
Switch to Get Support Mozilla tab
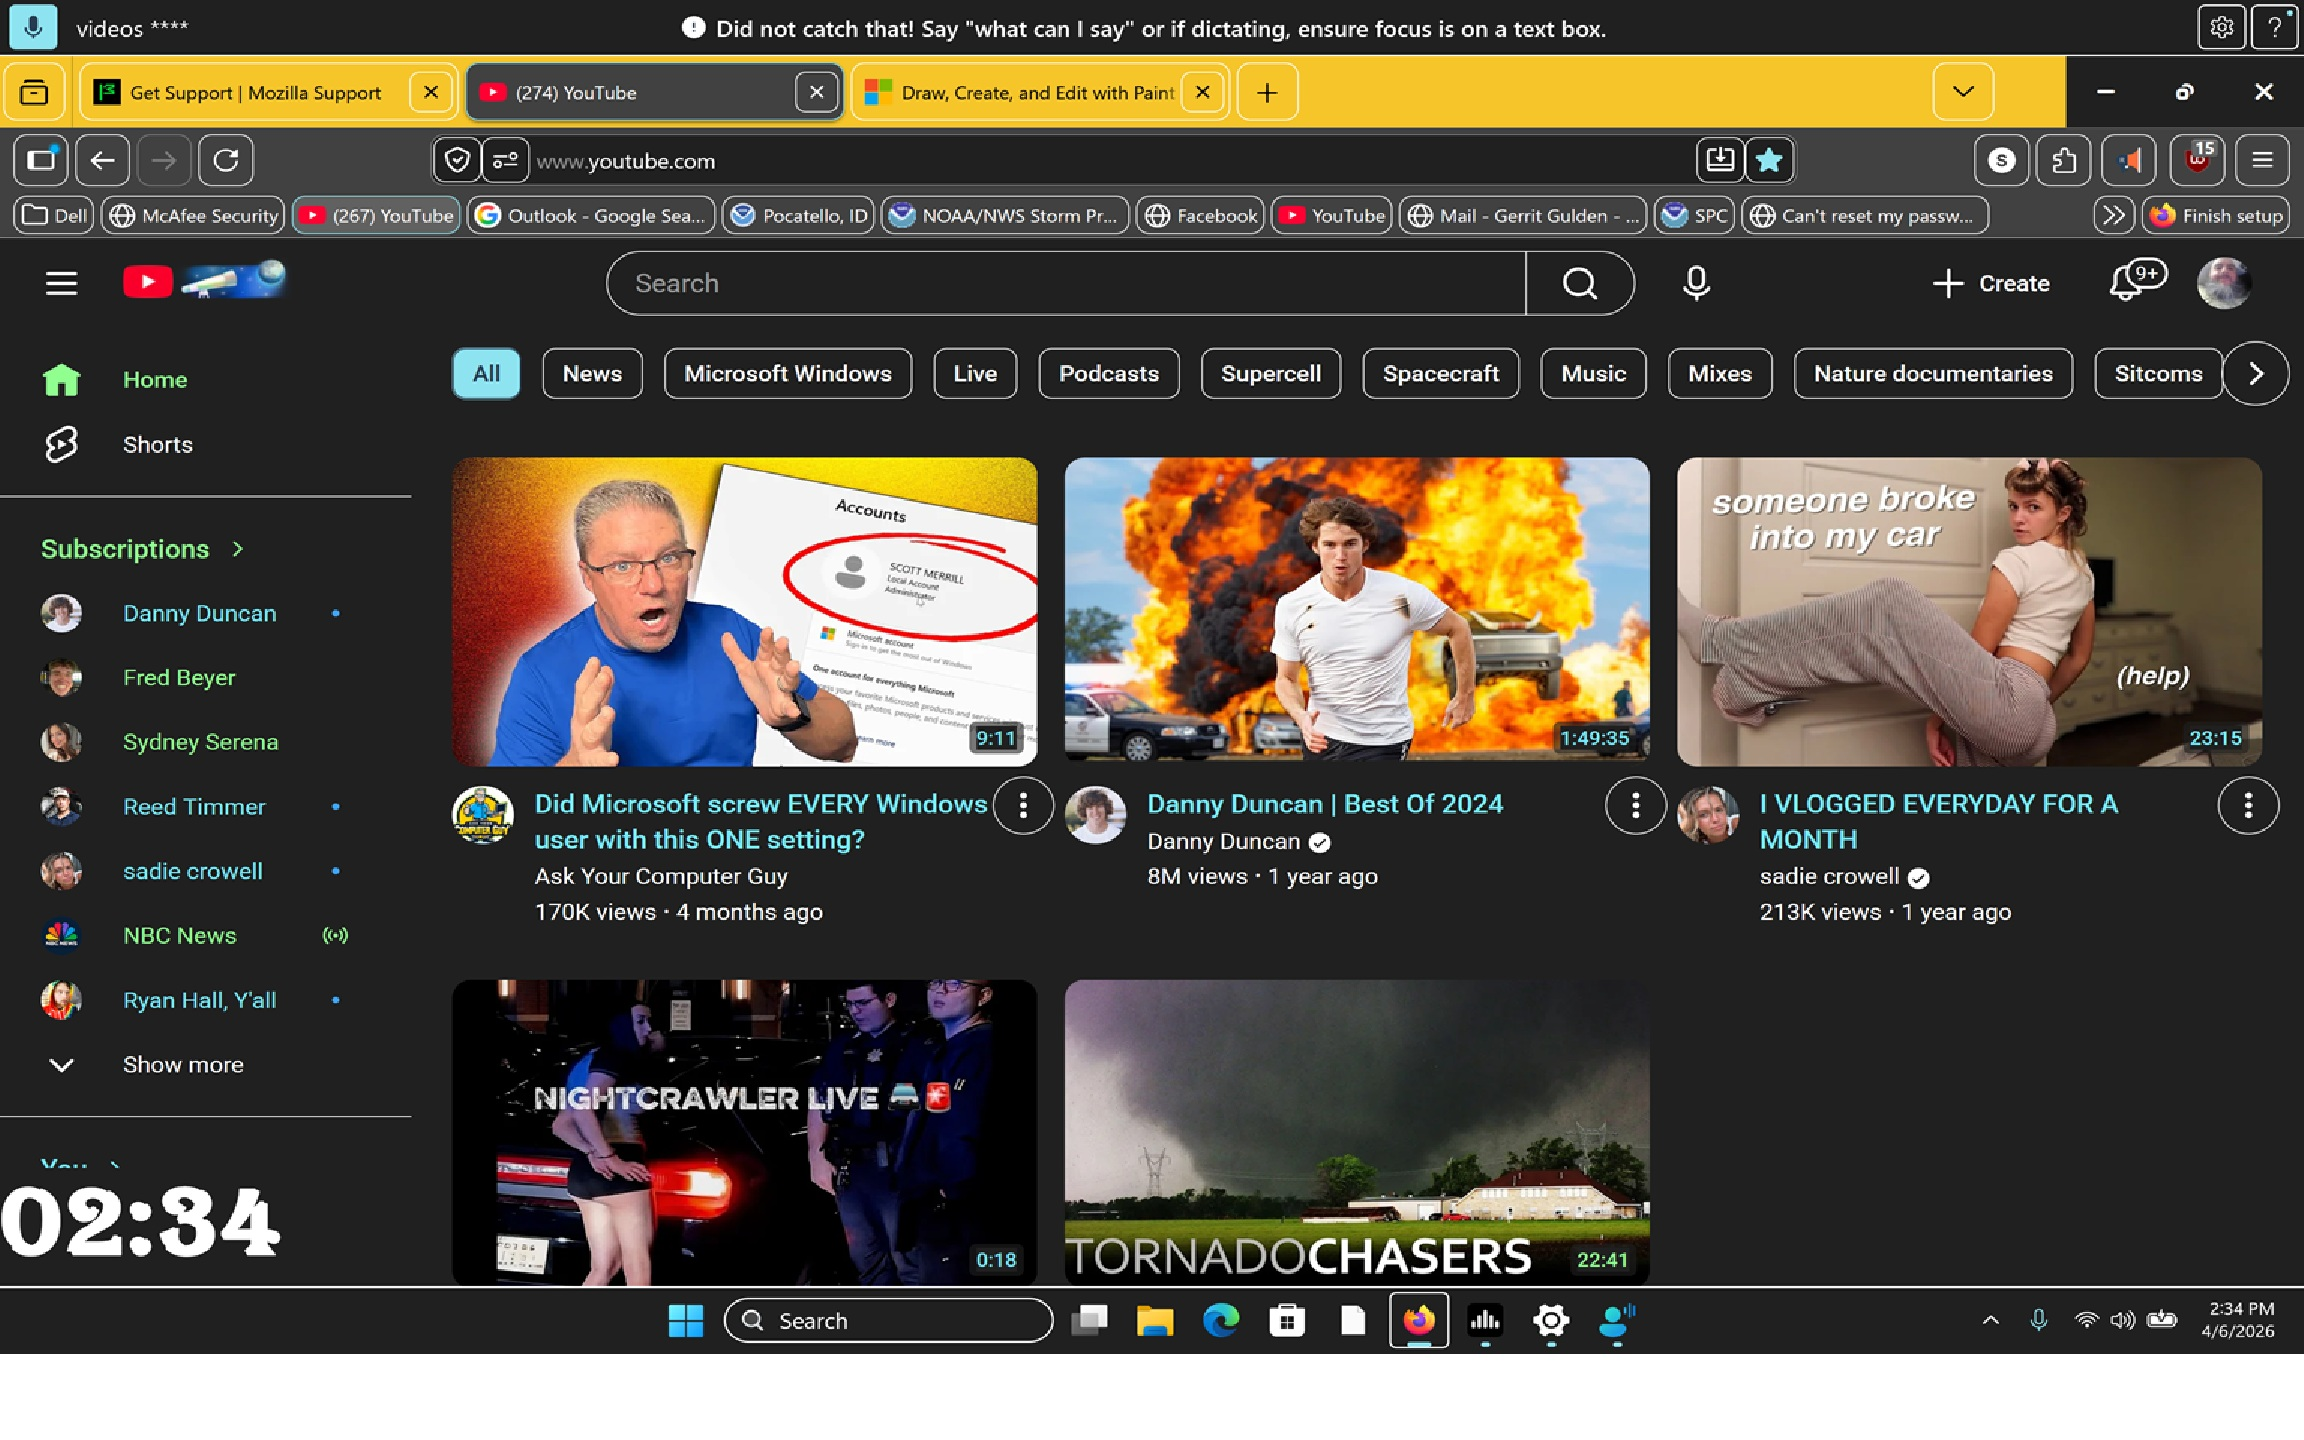pos(255,92)
